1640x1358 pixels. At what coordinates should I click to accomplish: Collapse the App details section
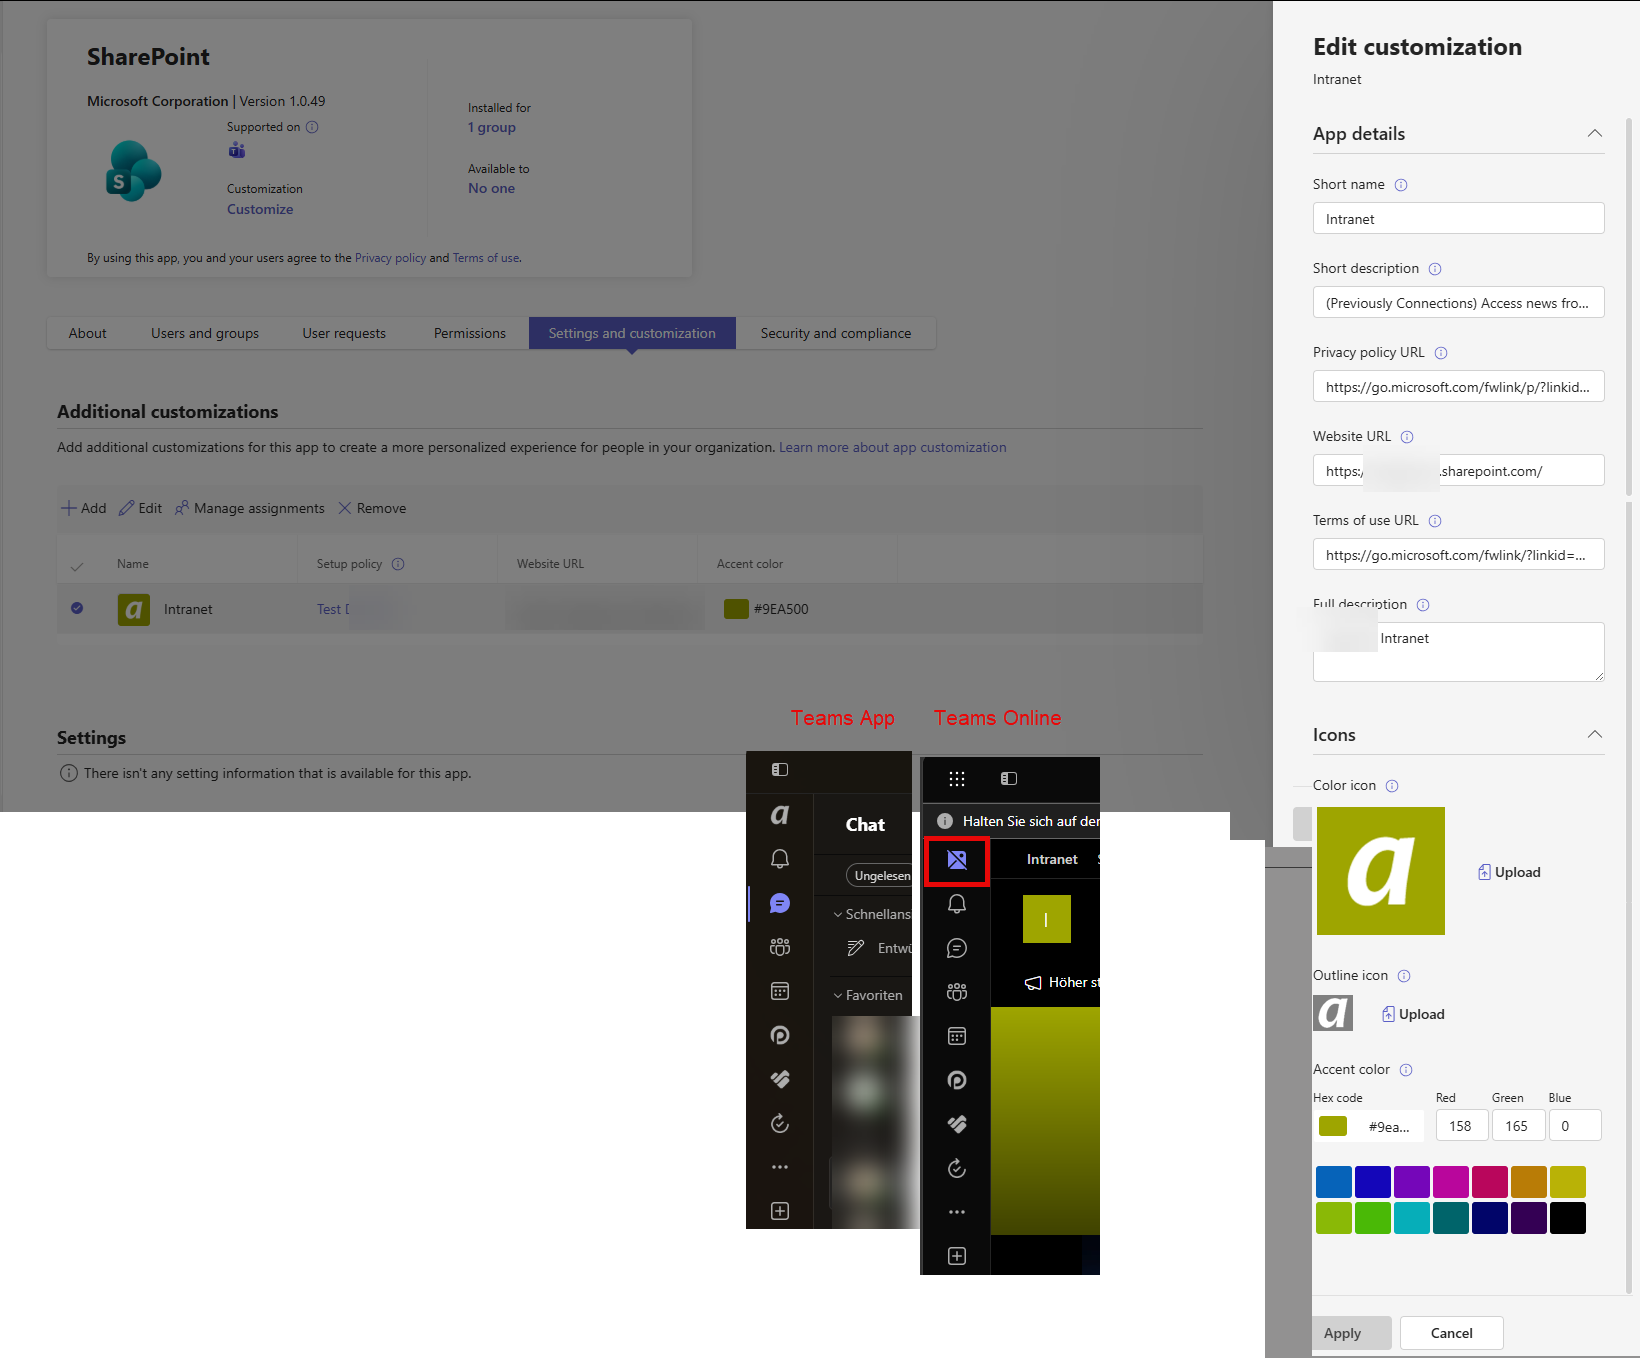pyautogui.click(x=1595, y=134)
